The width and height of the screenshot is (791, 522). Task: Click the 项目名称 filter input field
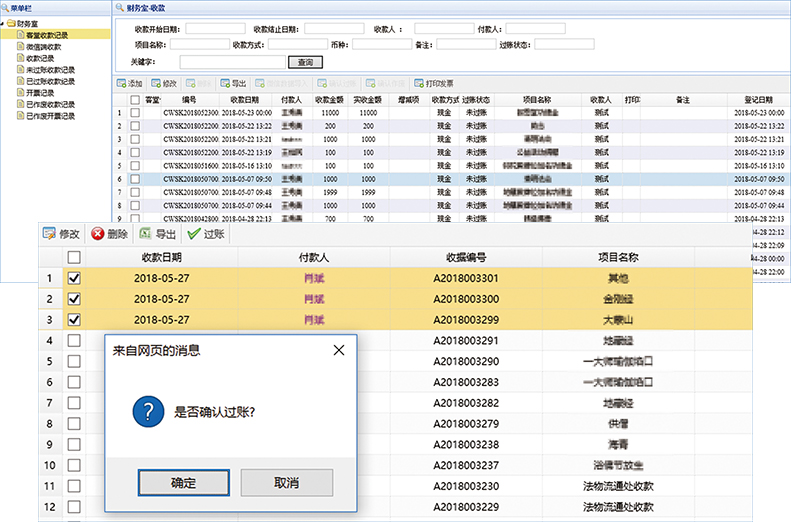tap(200, 44)
